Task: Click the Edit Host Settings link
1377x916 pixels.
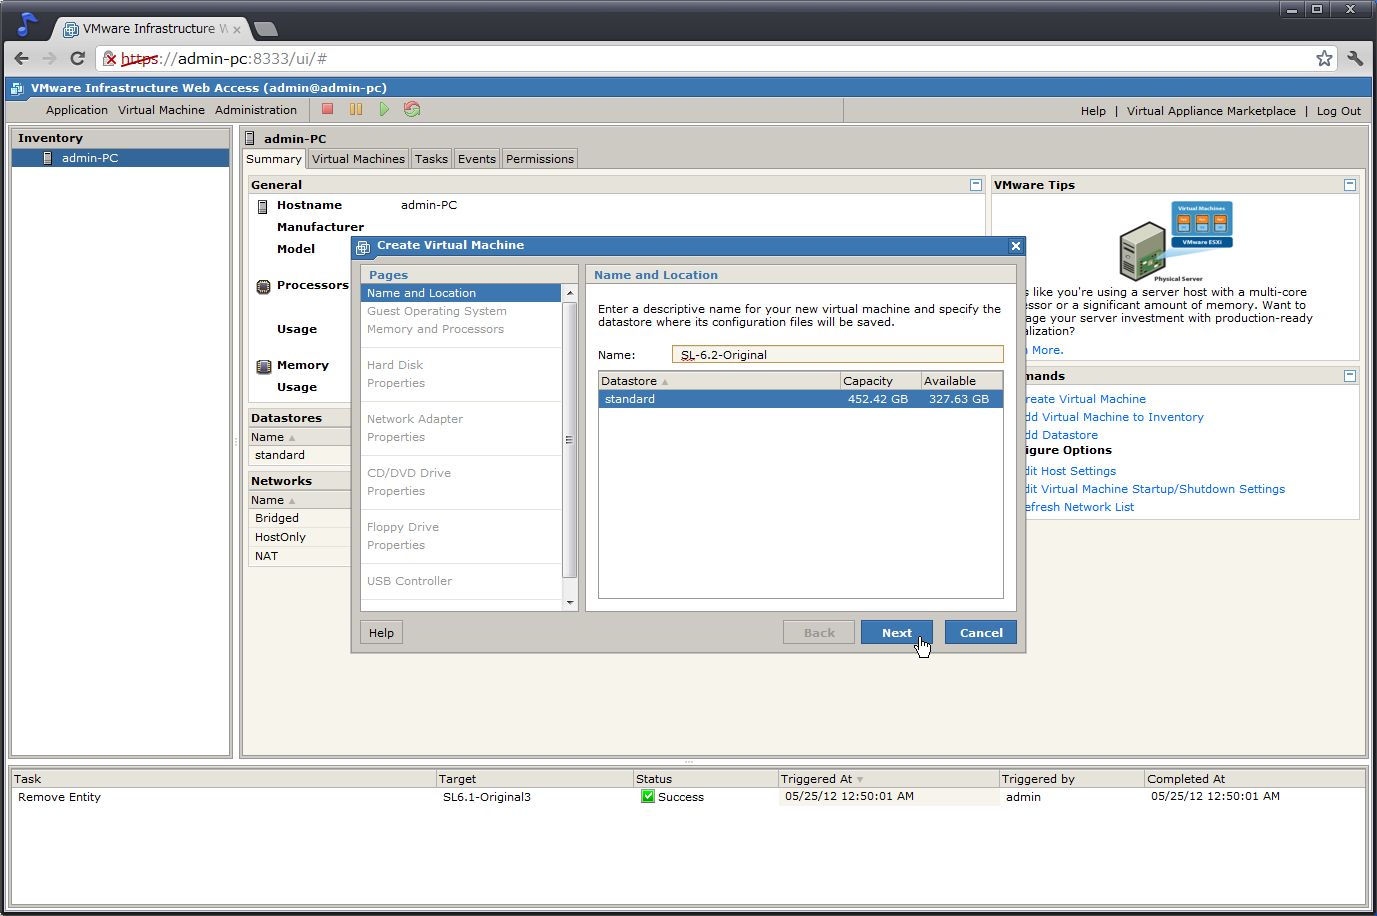Action: [x=1071, y=471]
